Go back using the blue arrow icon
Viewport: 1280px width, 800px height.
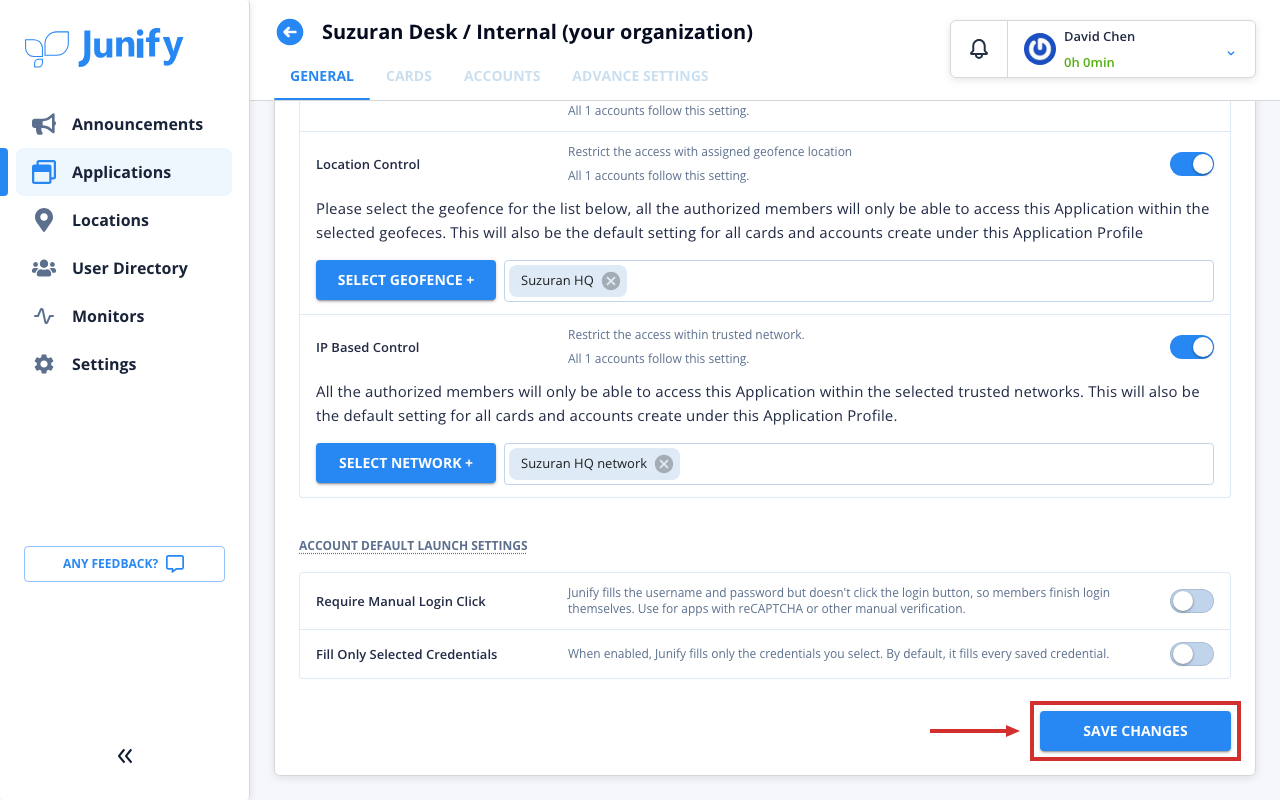tap(290, 32)
